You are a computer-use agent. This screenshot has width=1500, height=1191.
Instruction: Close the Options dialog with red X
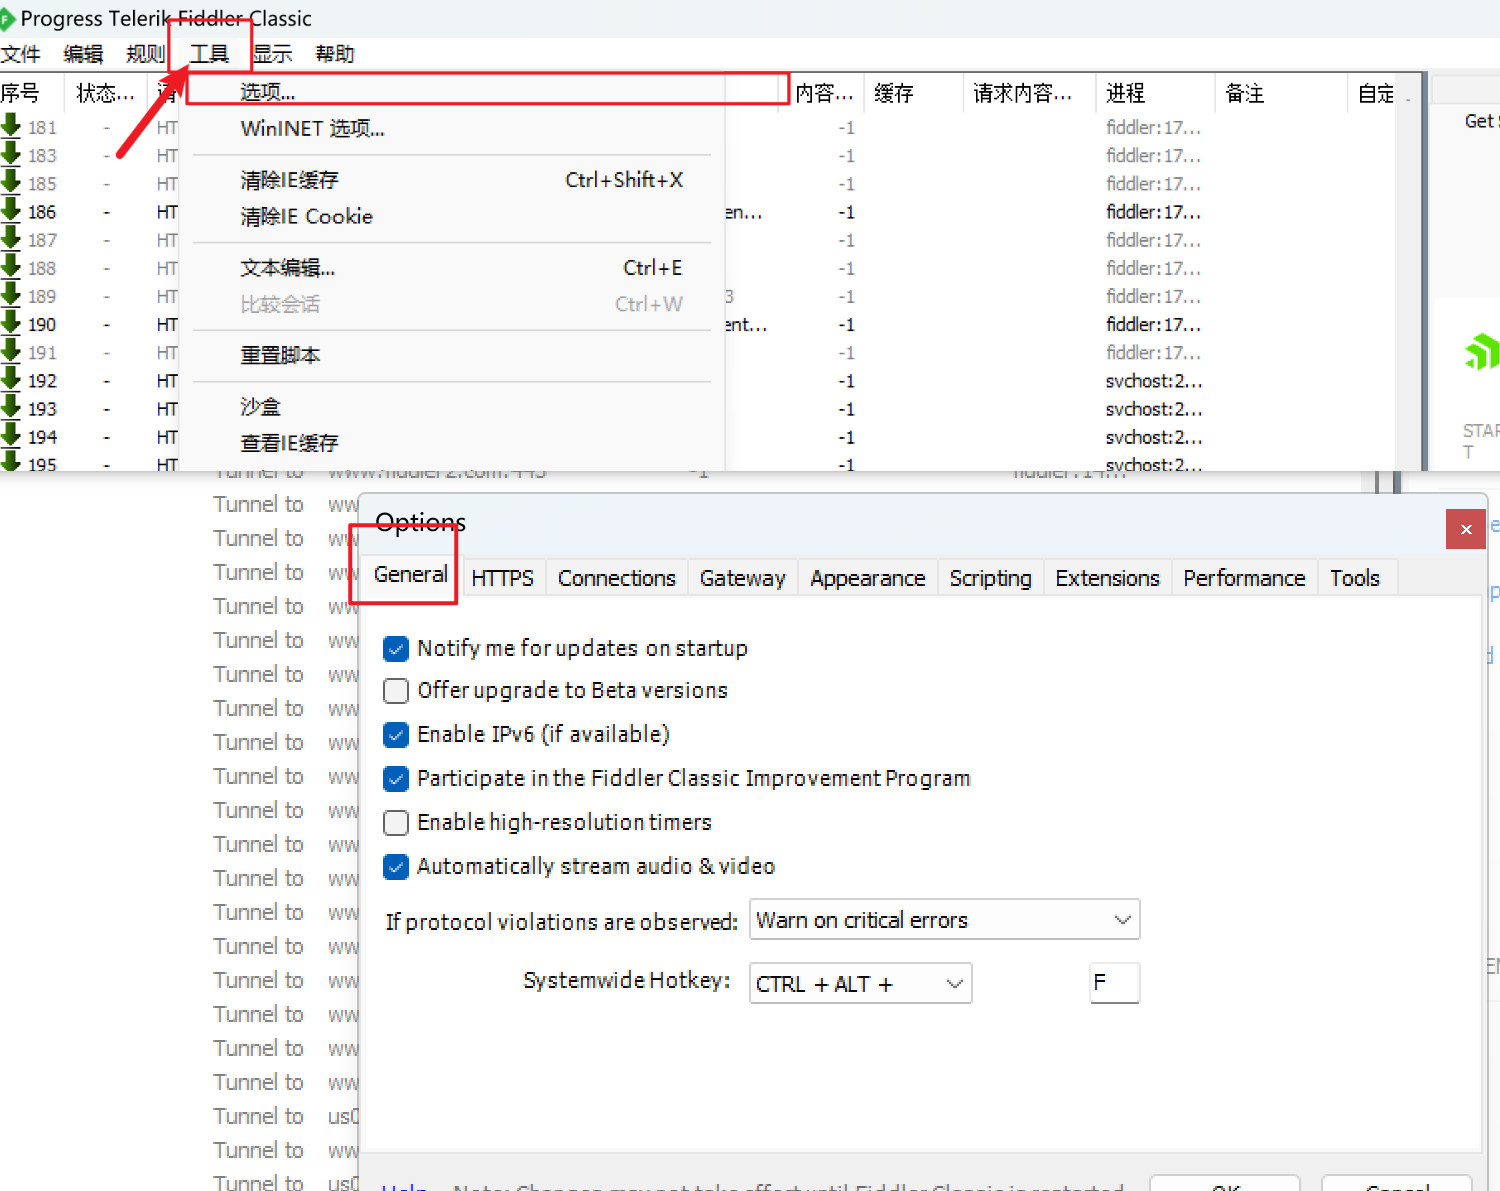coord(1466,529)
